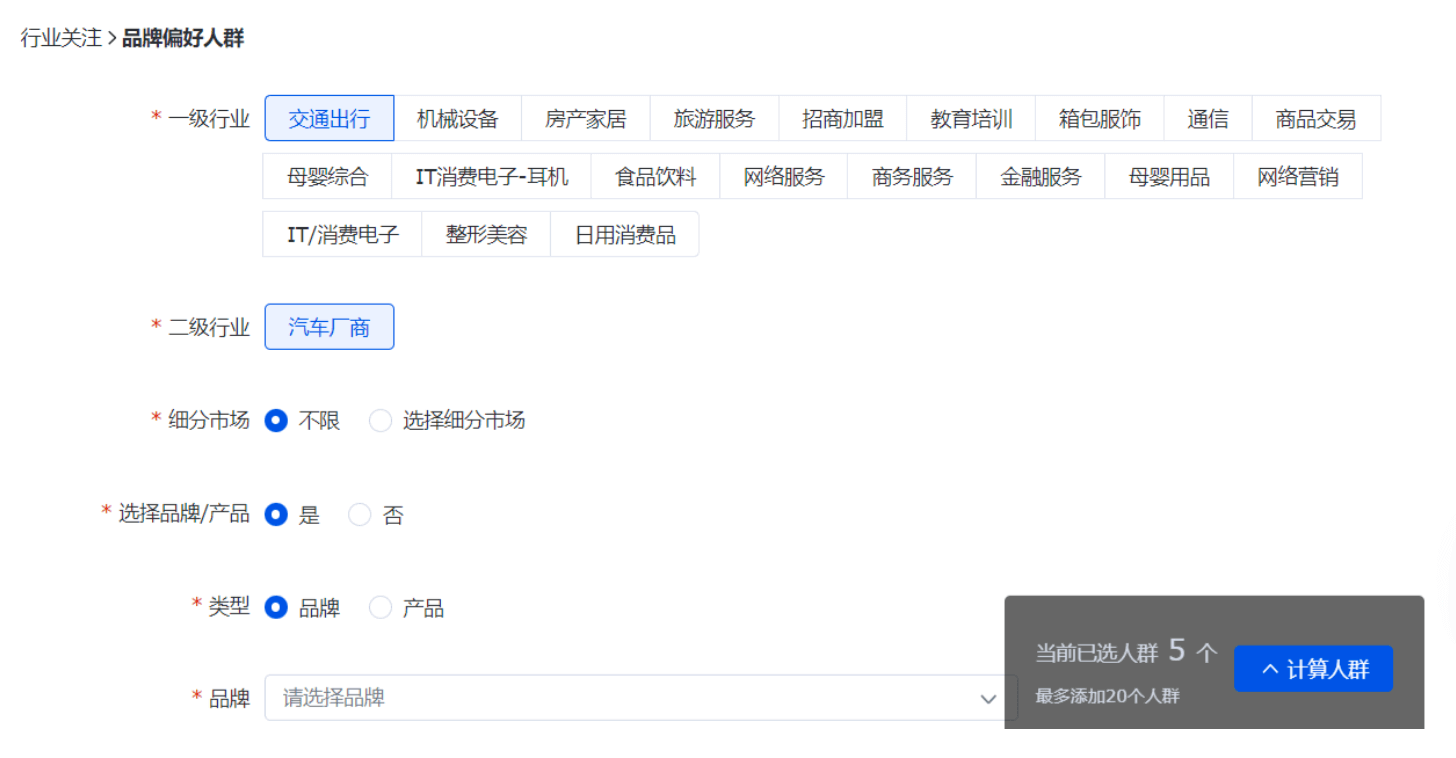Click the 品牌偏好人群 breadcrumb title
Image resolution: width=1456 pixels, height=758 pixels.
(183, 39)
